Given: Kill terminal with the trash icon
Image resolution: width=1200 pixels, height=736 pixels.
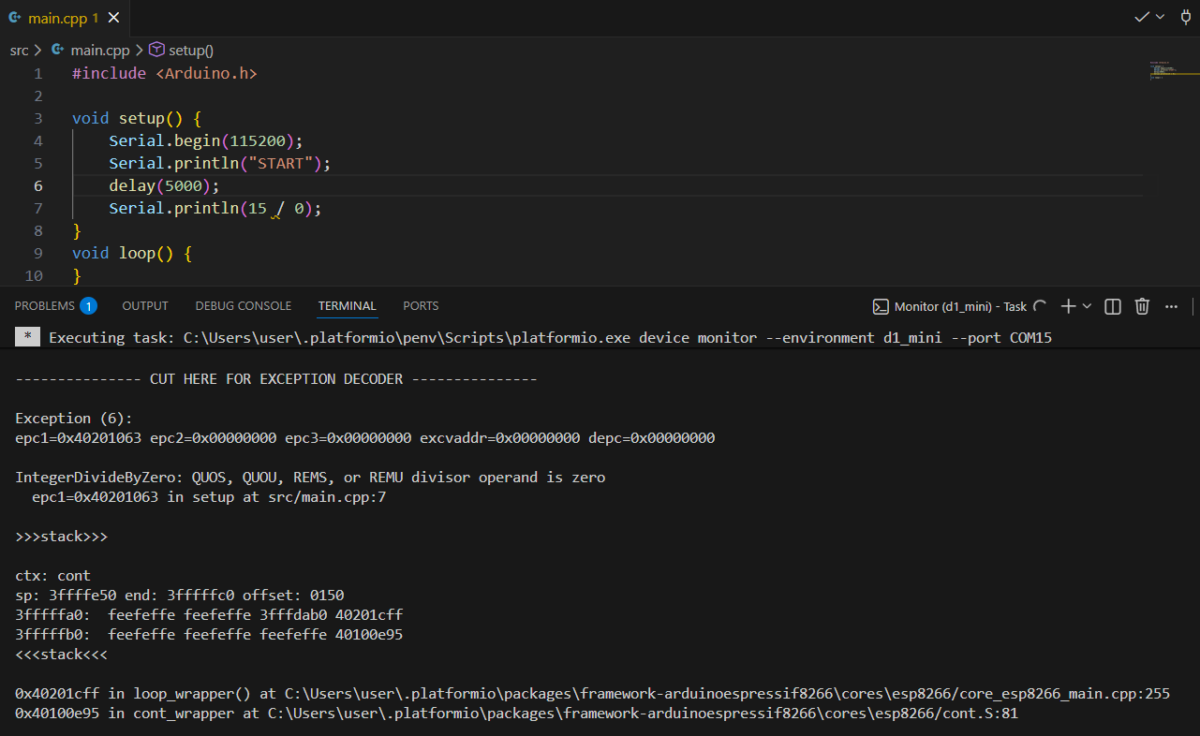Looking at the screenshot, I should point(1142,306).
